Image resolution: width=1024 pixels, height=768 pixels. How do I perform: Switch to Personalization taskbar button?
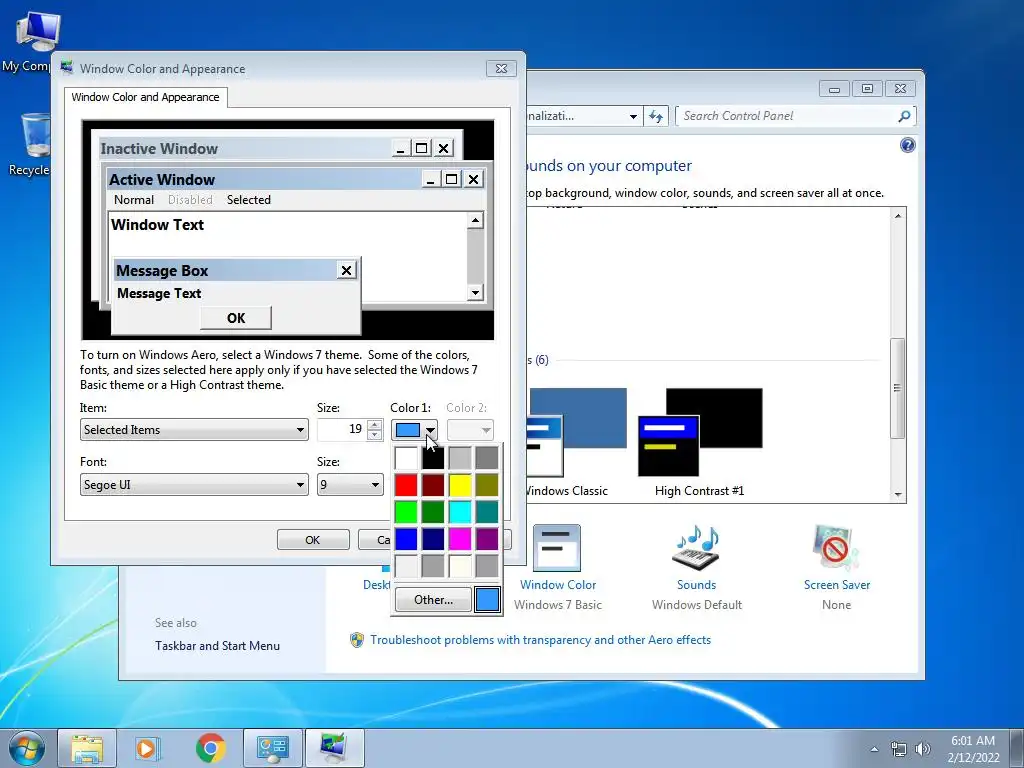(334, 748)
